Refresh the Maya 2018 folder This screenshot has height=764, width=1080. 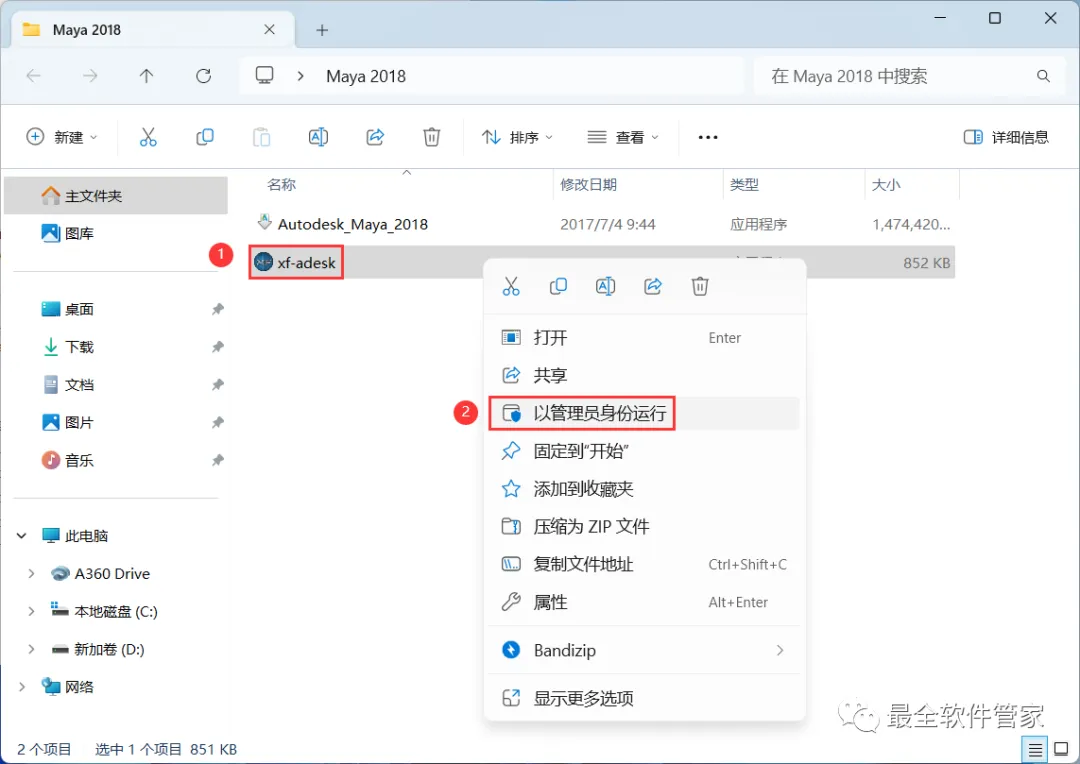click(203, 76)
